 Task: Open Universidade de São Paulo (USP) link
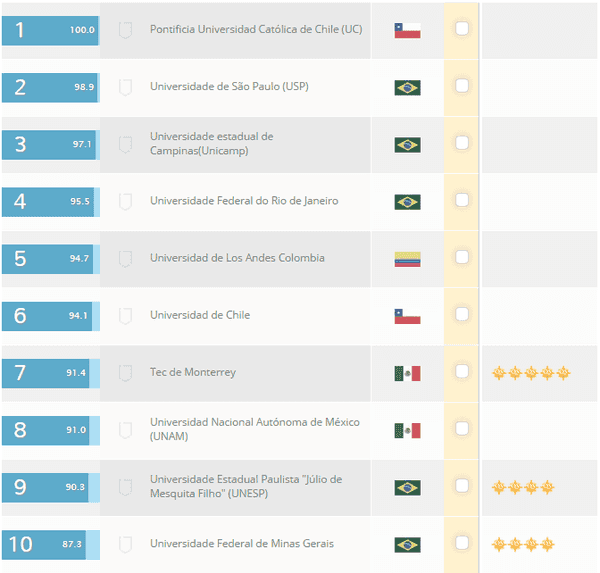(229, 87)
